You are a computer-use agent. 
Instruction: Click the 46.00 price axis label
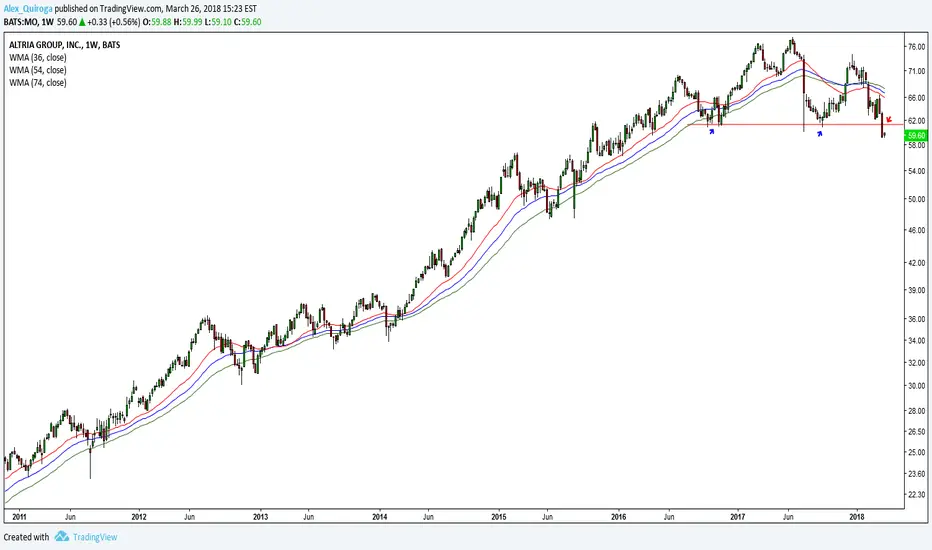click(917, 230)
